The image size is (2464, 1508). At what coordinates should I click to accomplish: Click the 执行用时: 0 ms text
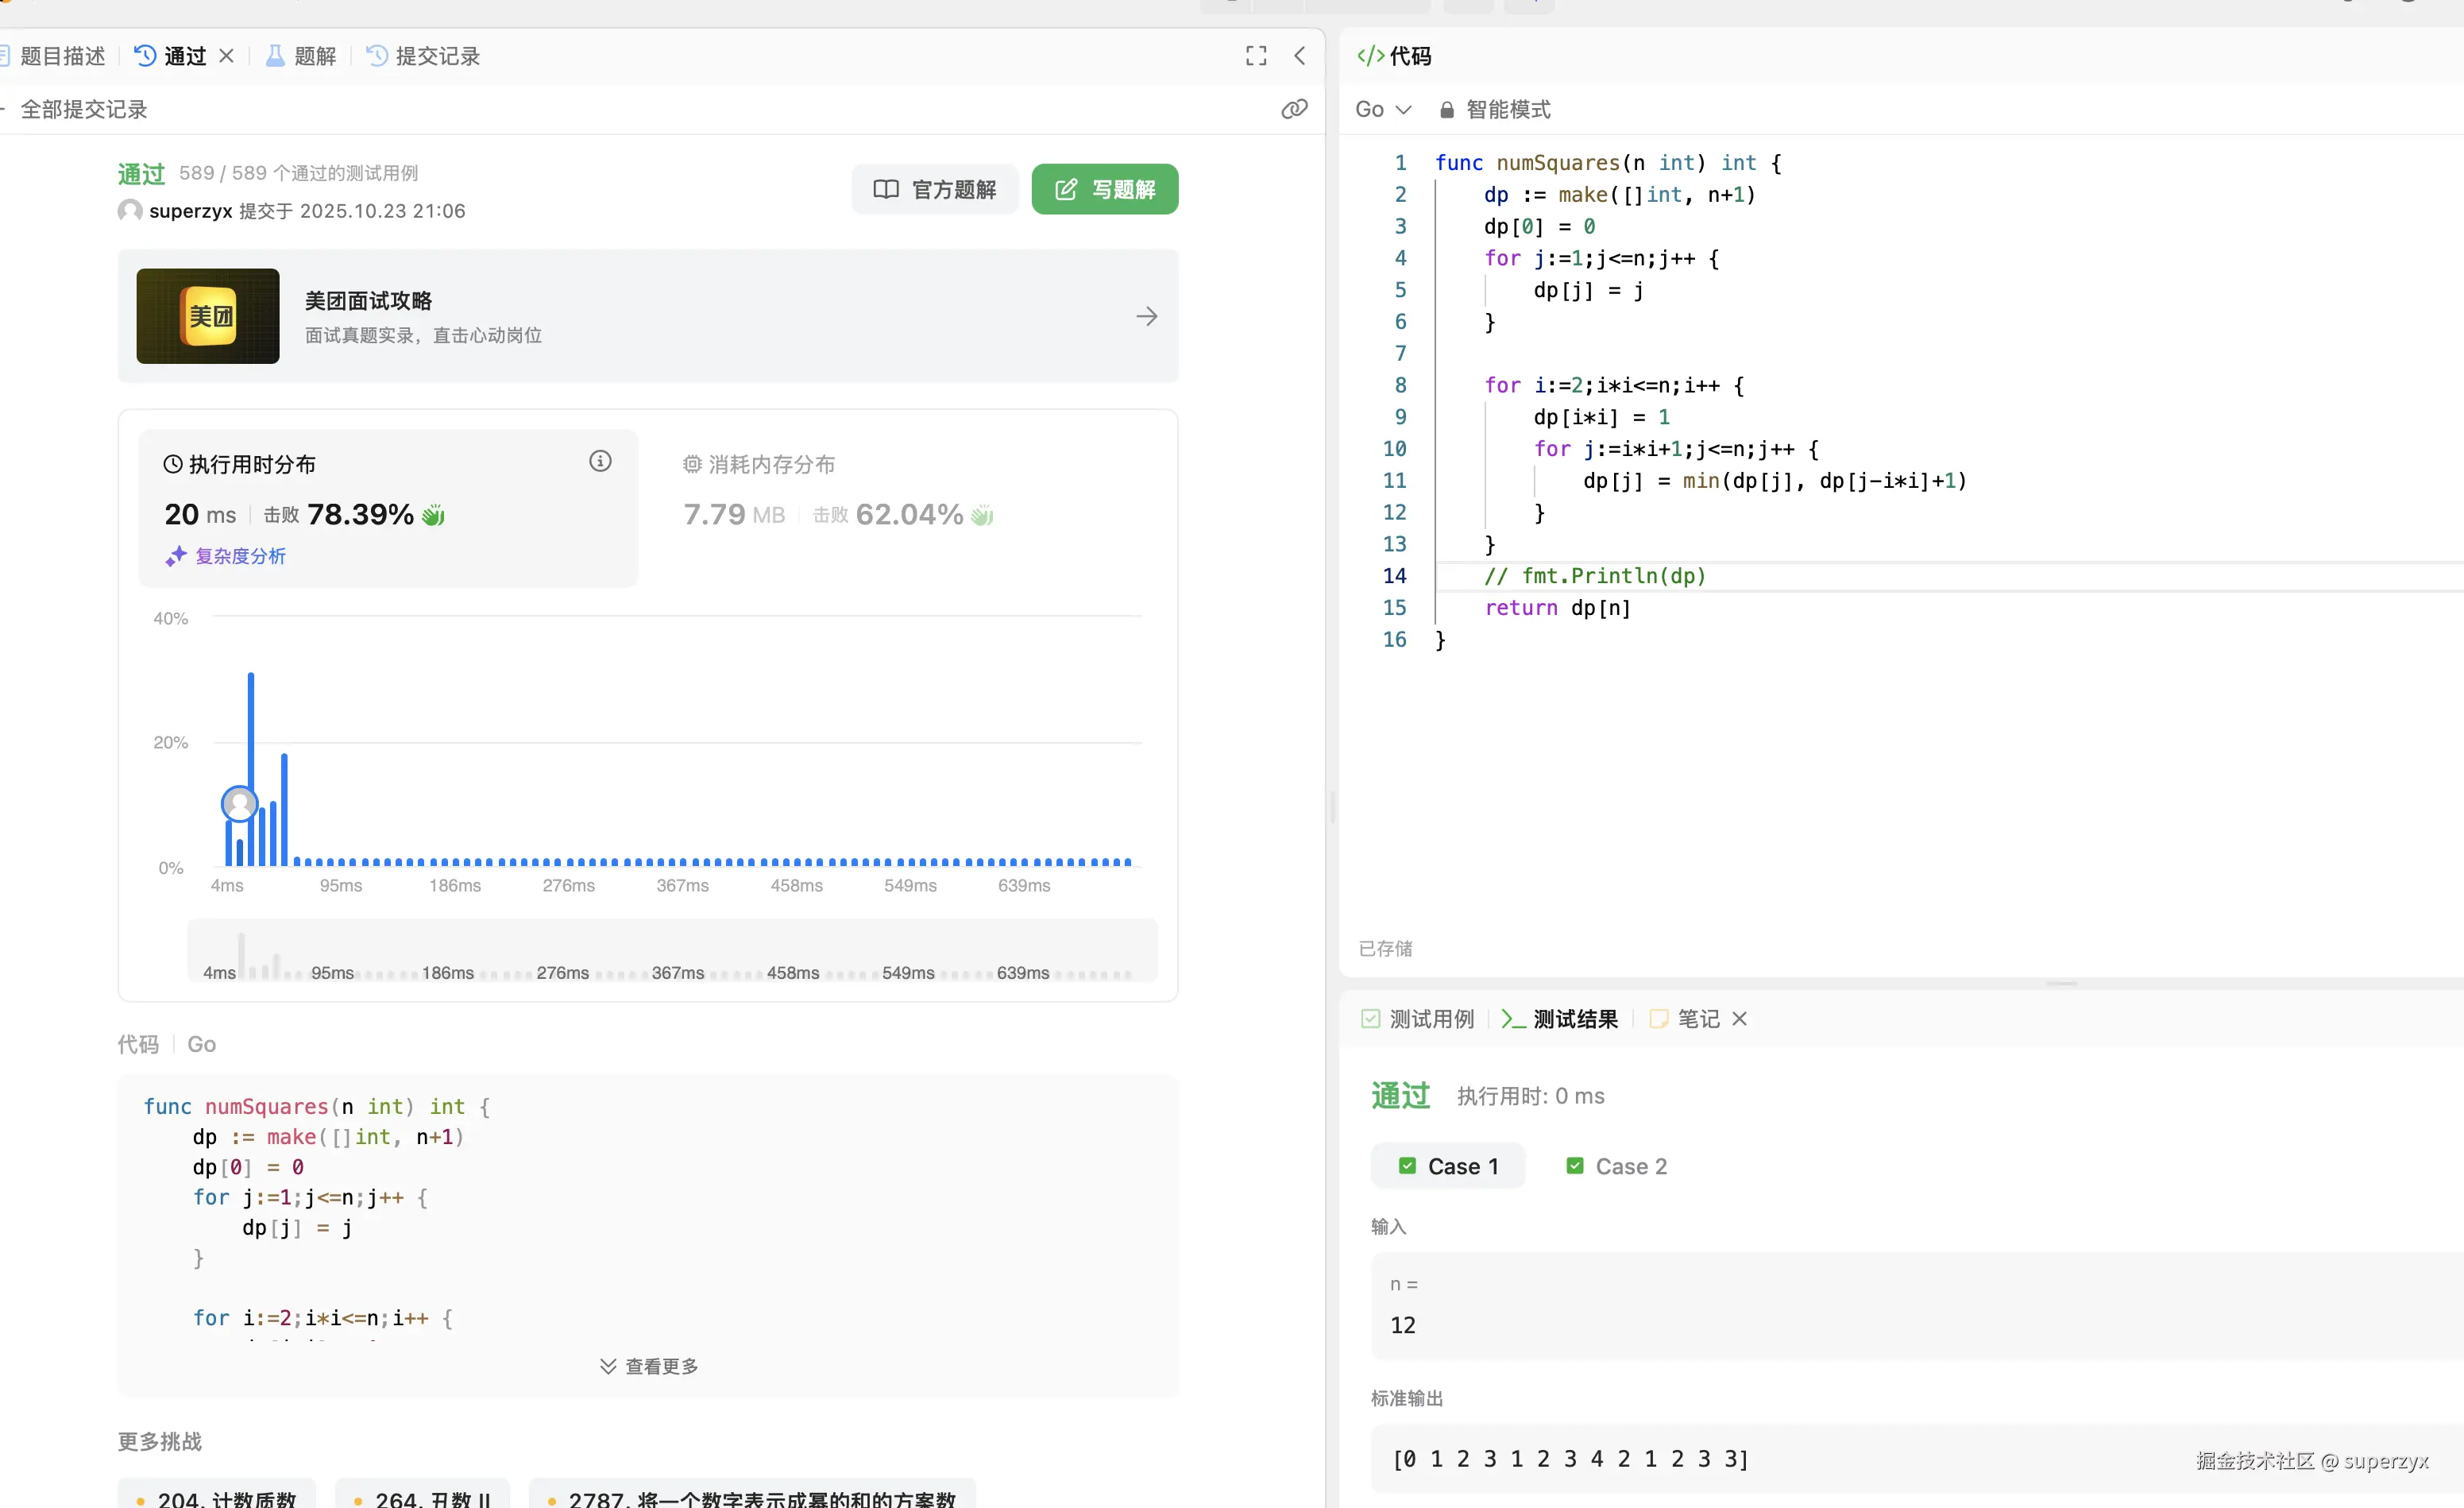pyautogui.click(x=1530, y=1096)
